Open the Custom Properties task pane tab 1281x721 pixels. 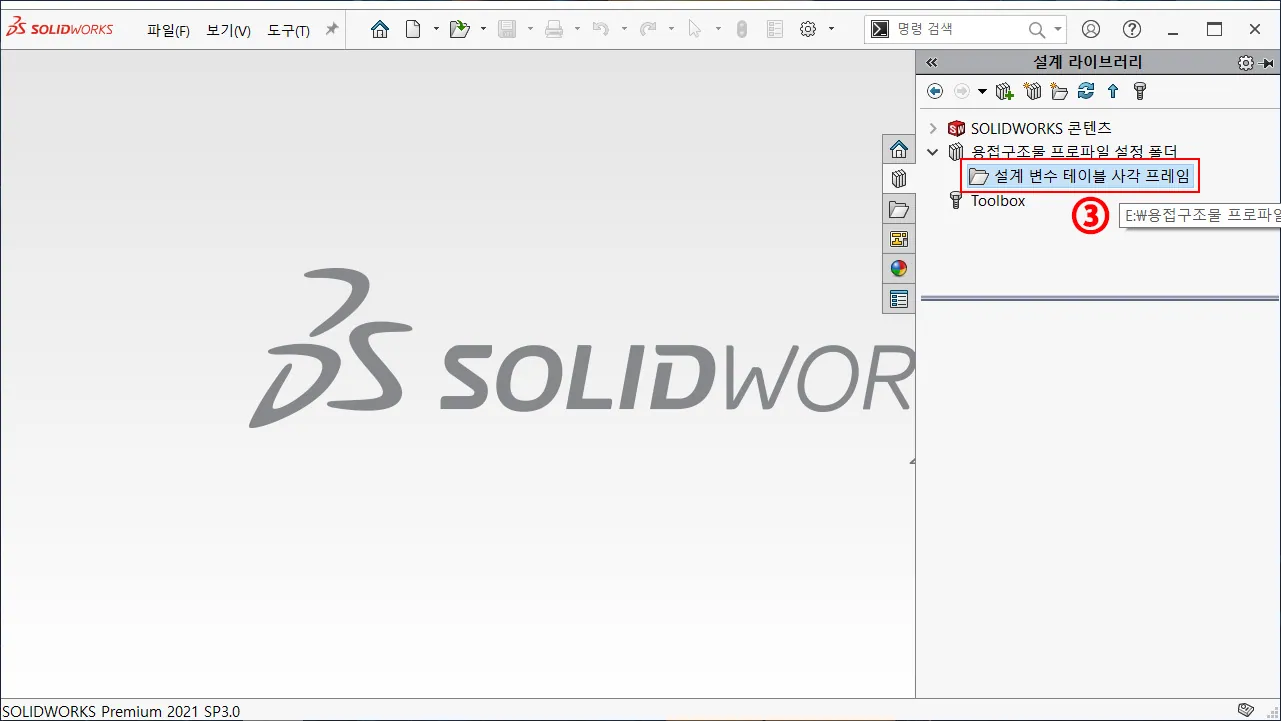(899, 299)
